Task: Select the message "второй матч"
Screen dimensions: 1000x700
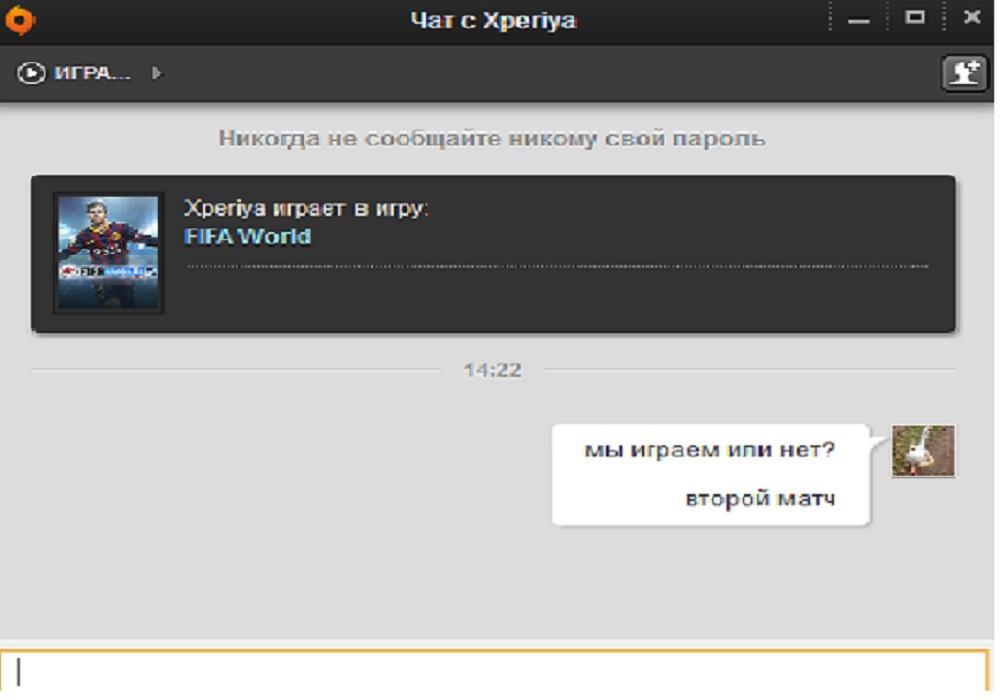Action: point(760,497)
